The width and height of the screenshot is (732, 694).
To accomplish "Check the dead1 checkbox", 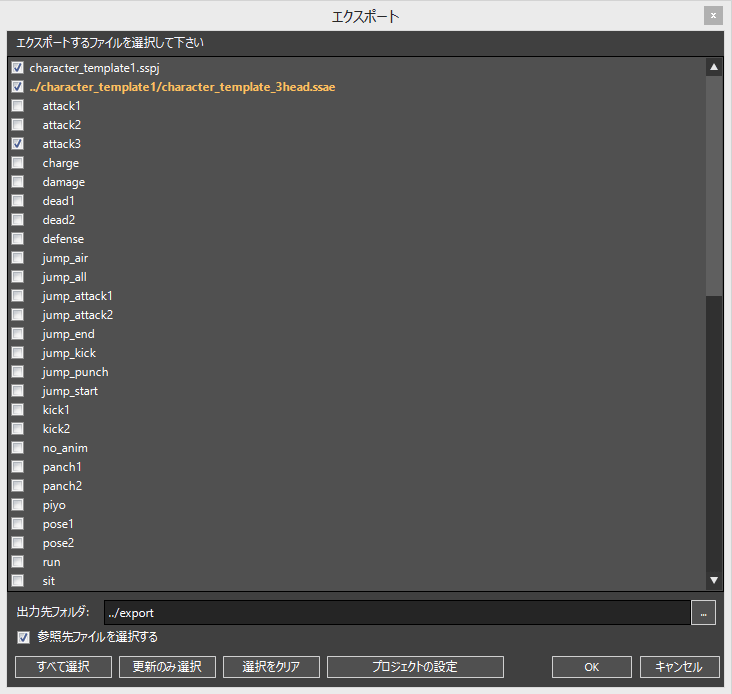I will pos(18,201).
